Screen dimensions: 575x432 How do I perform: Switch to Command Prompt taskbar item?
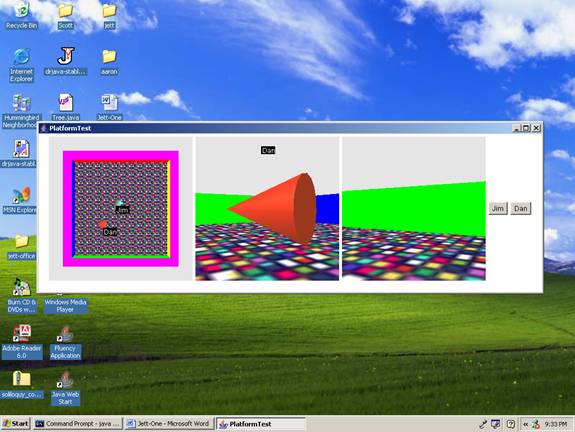click(77, 424)
